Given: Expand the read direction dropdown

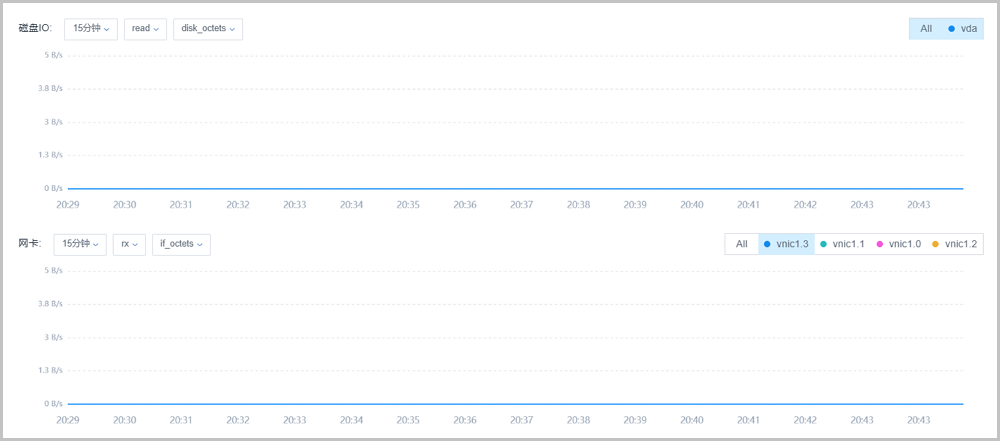Looking at the screenshot, I should pos(145,29).
